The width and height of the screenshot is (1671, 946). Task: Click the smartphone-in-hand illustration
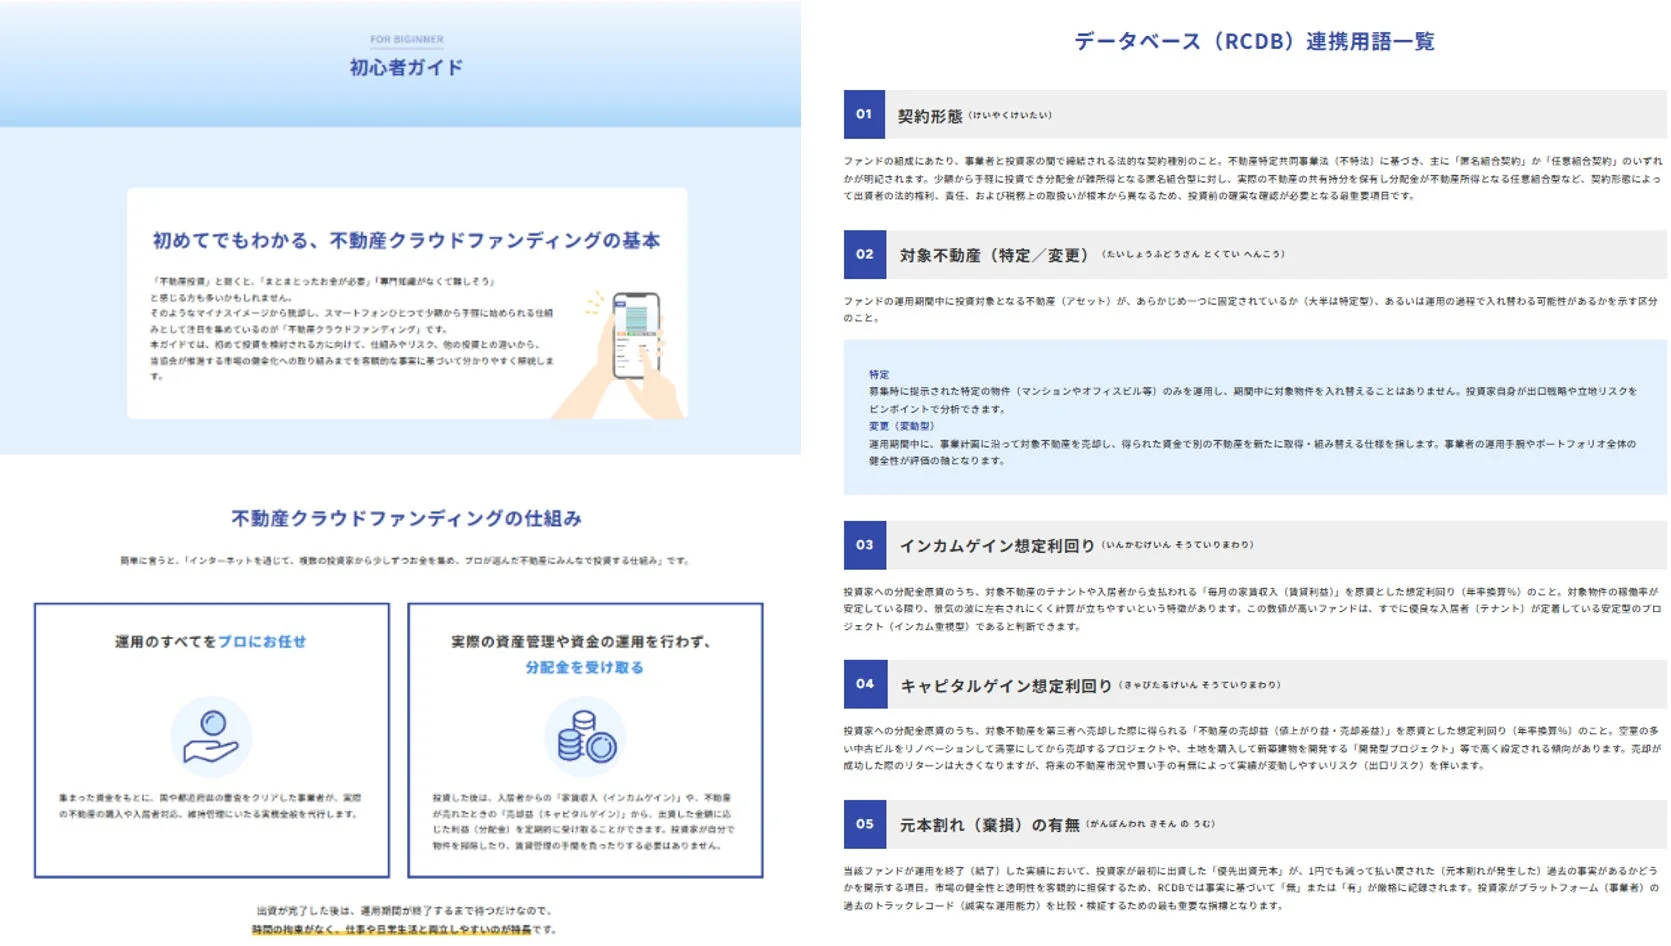[623, 354]
